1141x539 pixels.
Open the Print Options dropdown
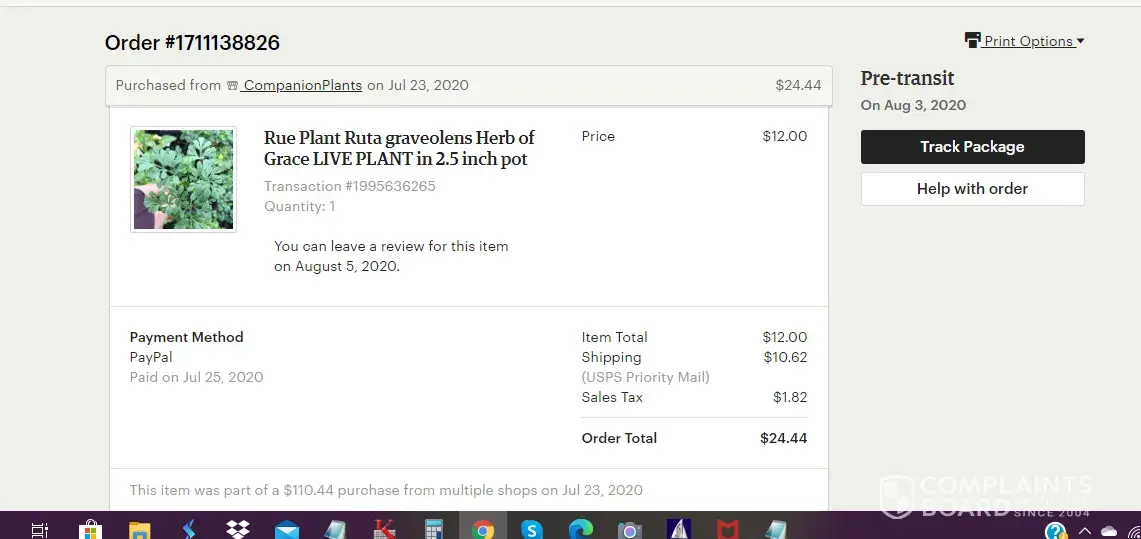coord(1030,41)
